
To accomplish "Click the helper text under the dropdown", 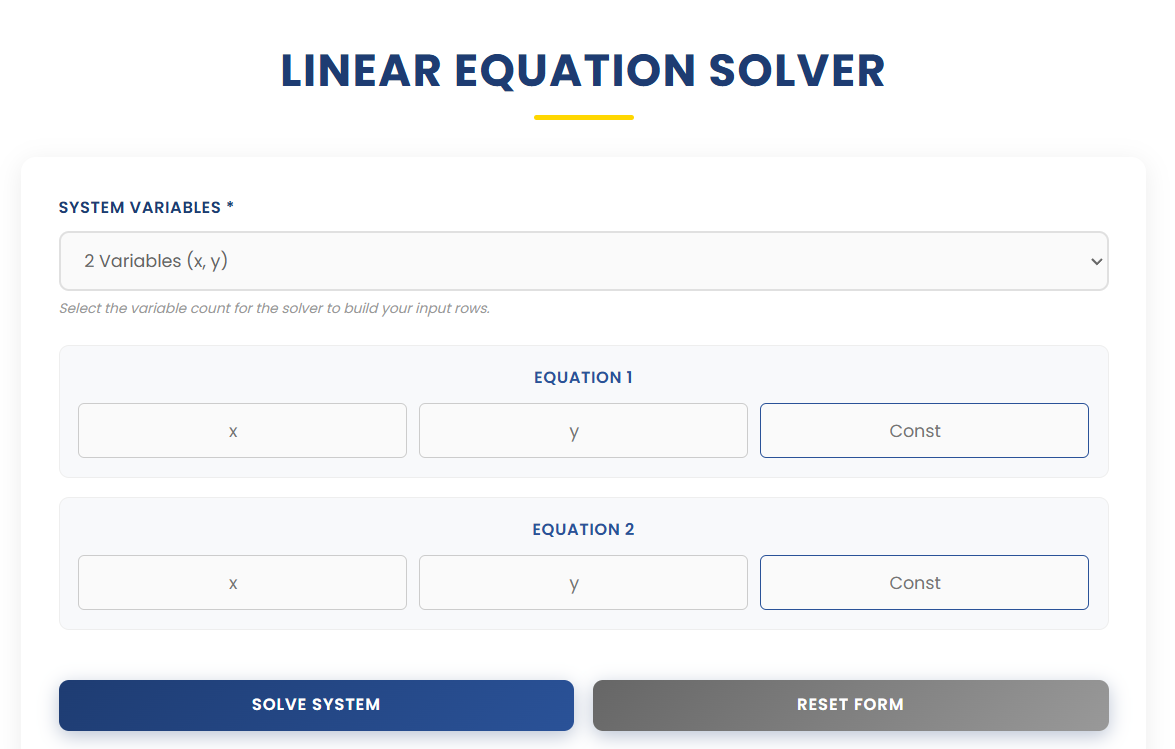I will click(273, 308).
